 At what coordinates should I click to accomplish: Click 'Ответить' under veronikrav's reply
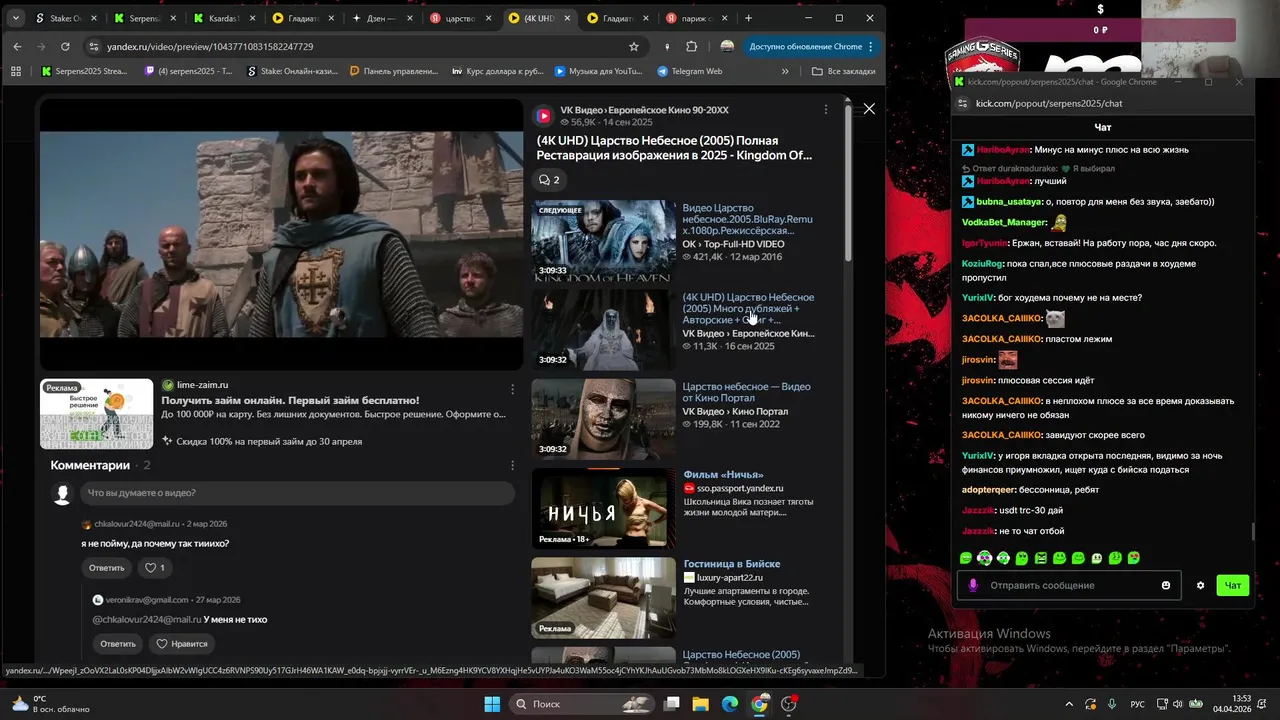tap(117, 644)
